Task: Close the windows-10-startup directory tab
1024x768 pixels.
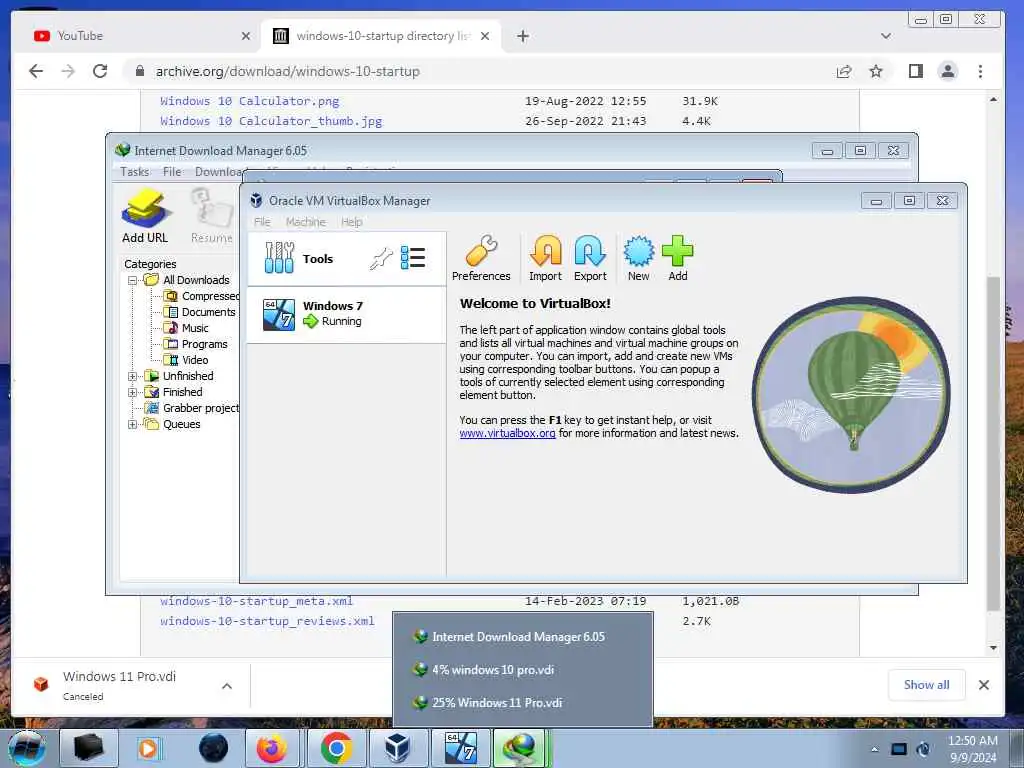Action: (x=485, y=36)
